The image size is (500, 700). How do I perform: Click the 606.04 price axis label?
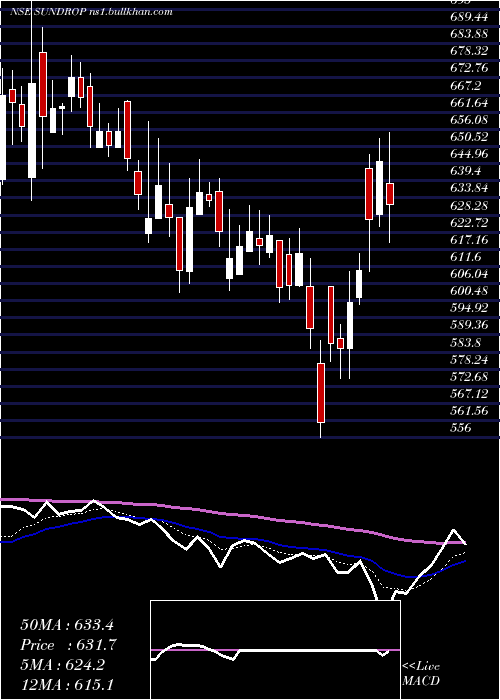[x=469, y=274]
